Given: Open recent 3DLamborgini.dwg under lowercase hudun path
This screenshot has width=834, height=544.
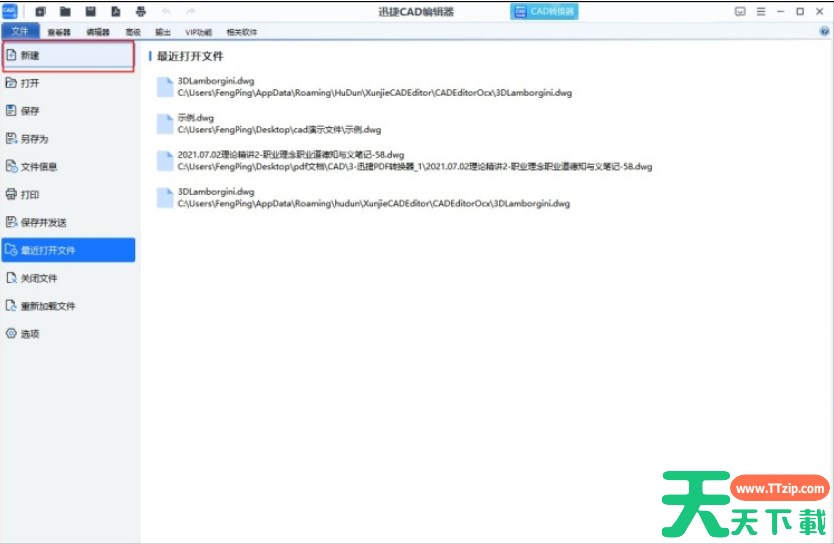Looking at the screenshot, I should [x=363, y=197].
